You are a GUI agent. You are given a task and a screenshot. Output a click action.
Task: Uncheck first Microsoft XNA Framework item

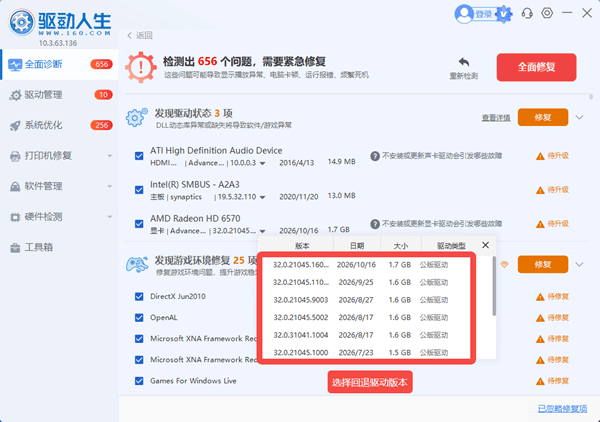139,339
